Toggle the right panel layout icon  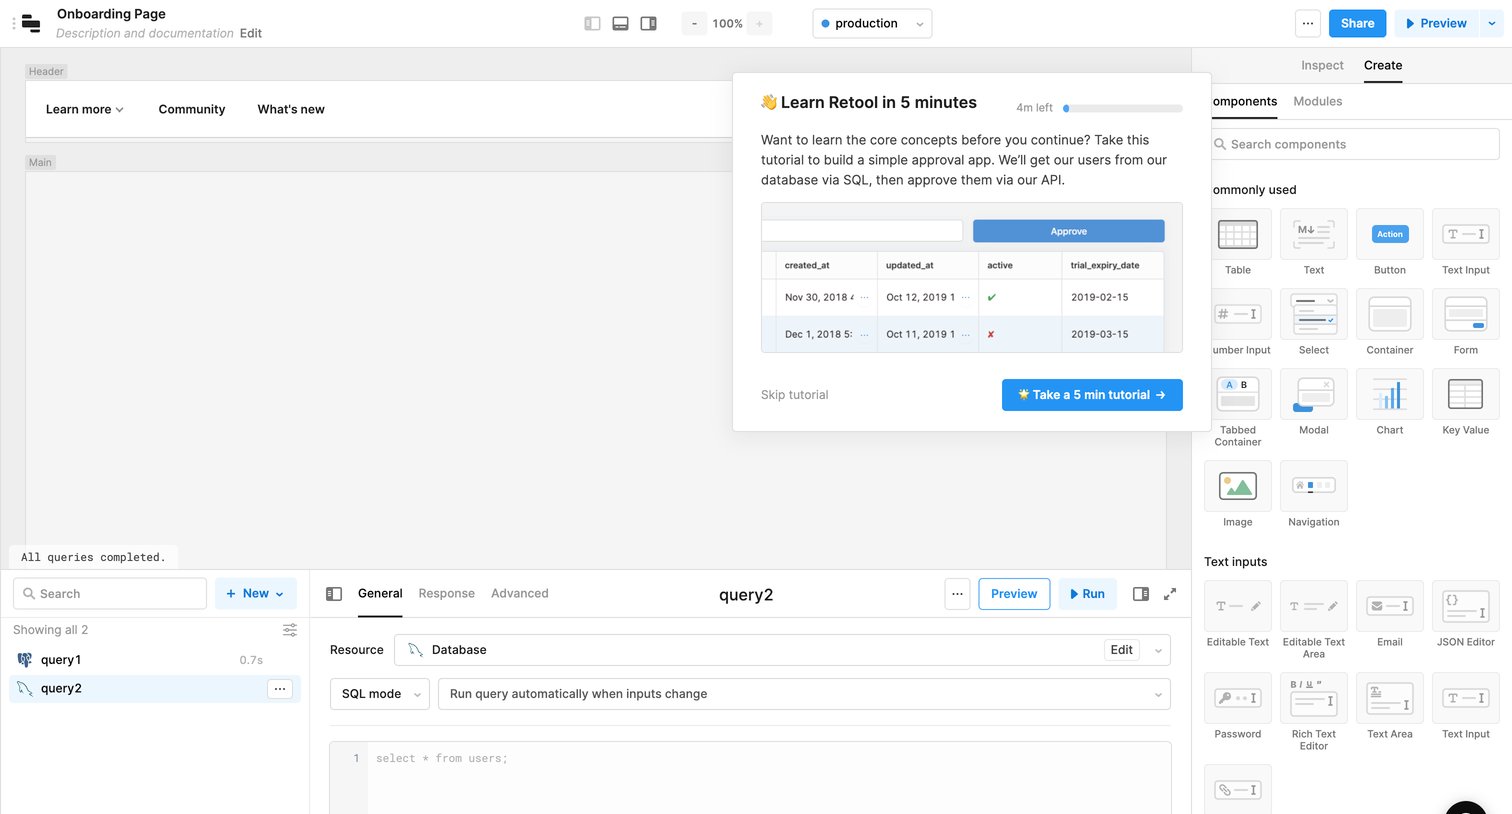[x=648, y=23]
